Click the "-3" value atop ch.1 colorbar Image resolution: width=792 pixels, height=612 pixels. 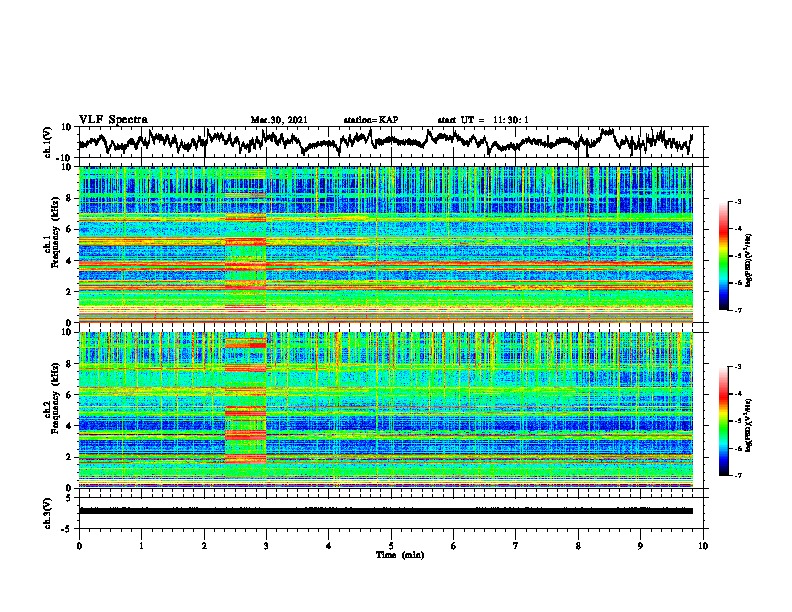(737, 202)
